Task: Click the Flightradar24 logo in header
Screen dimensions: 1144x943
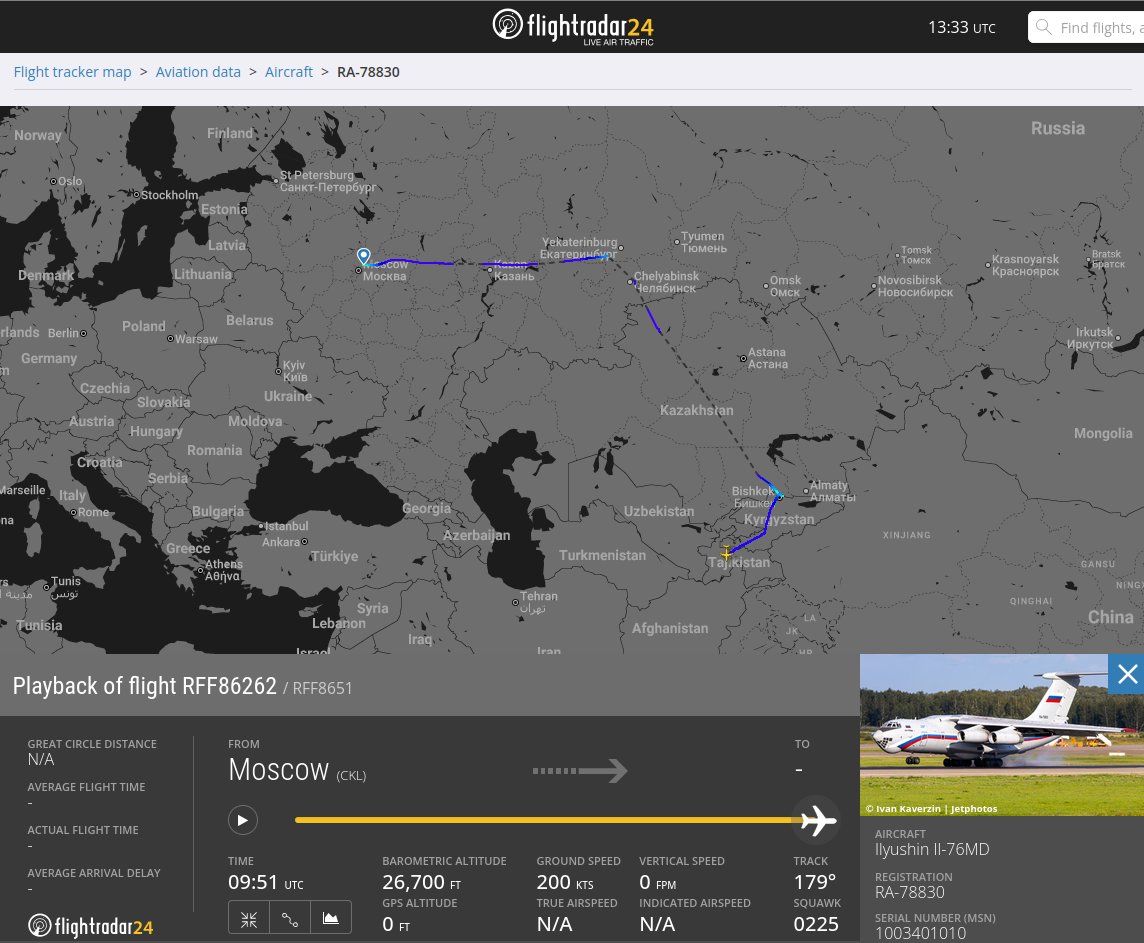Action: pyautogui.click(x=573, y=27)
